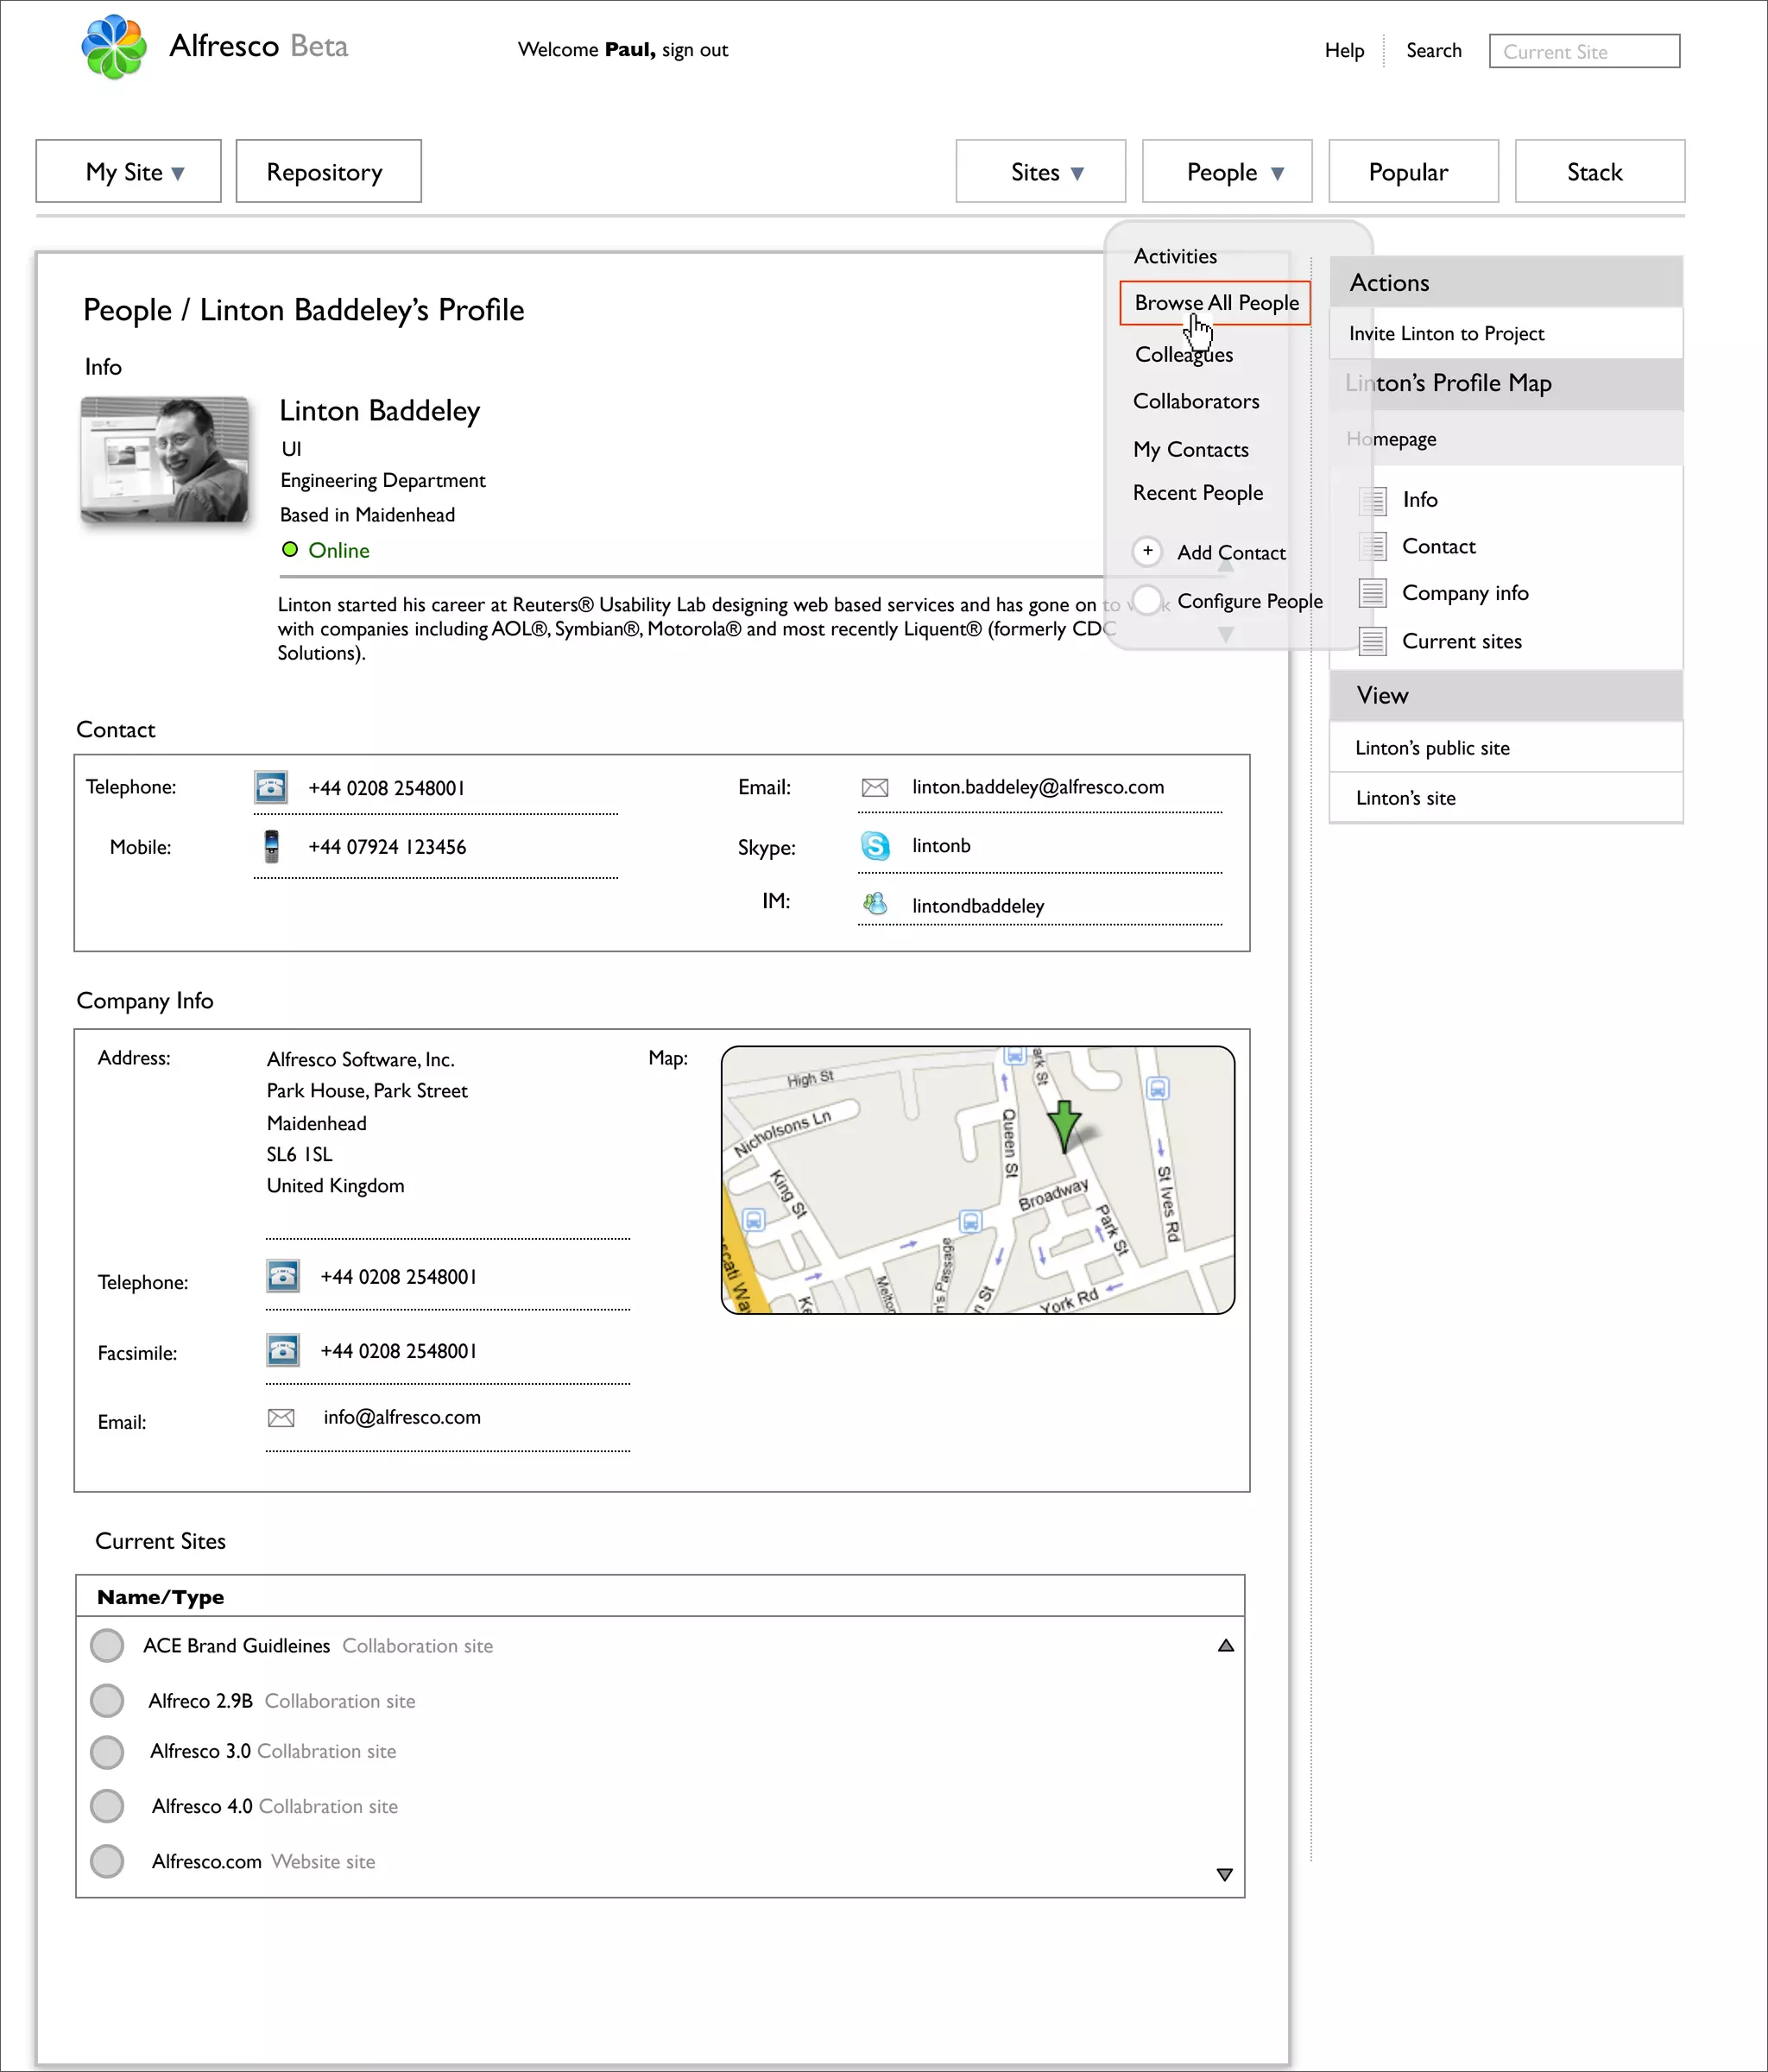The height and width of the screenshot is (2072, 1768).
Task: Click the Alfresco.com site name
Action: 207,1862
